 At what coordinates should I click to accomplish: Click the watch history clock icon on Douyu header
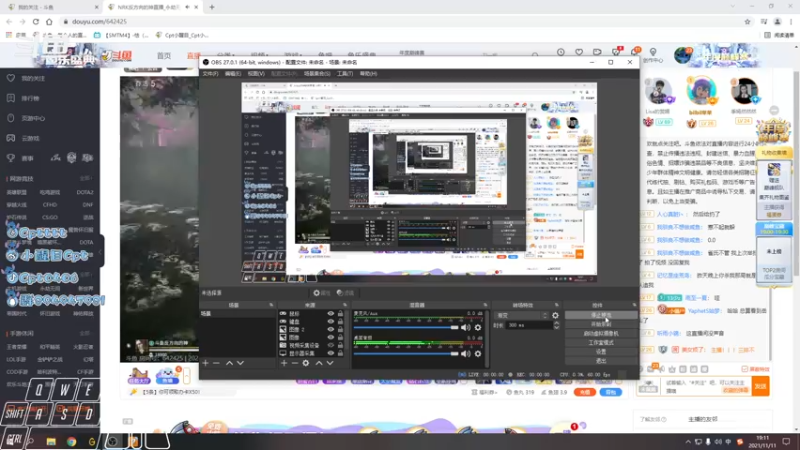pos(561,52)
